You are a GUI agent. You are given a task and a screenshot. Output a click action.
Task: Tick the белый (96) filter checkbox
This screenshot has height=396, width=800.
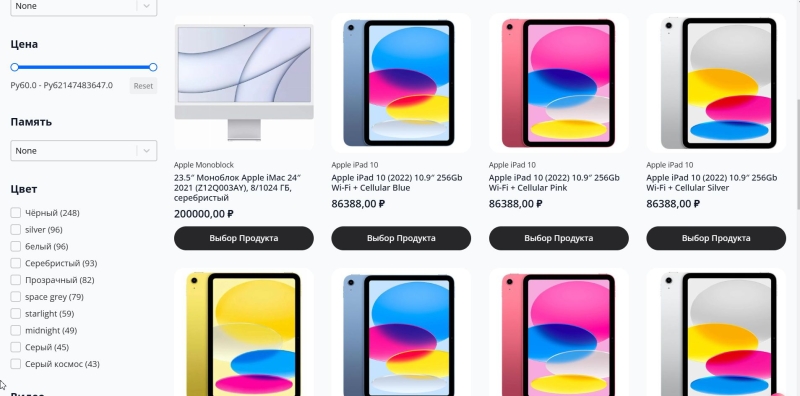[16, 246]
